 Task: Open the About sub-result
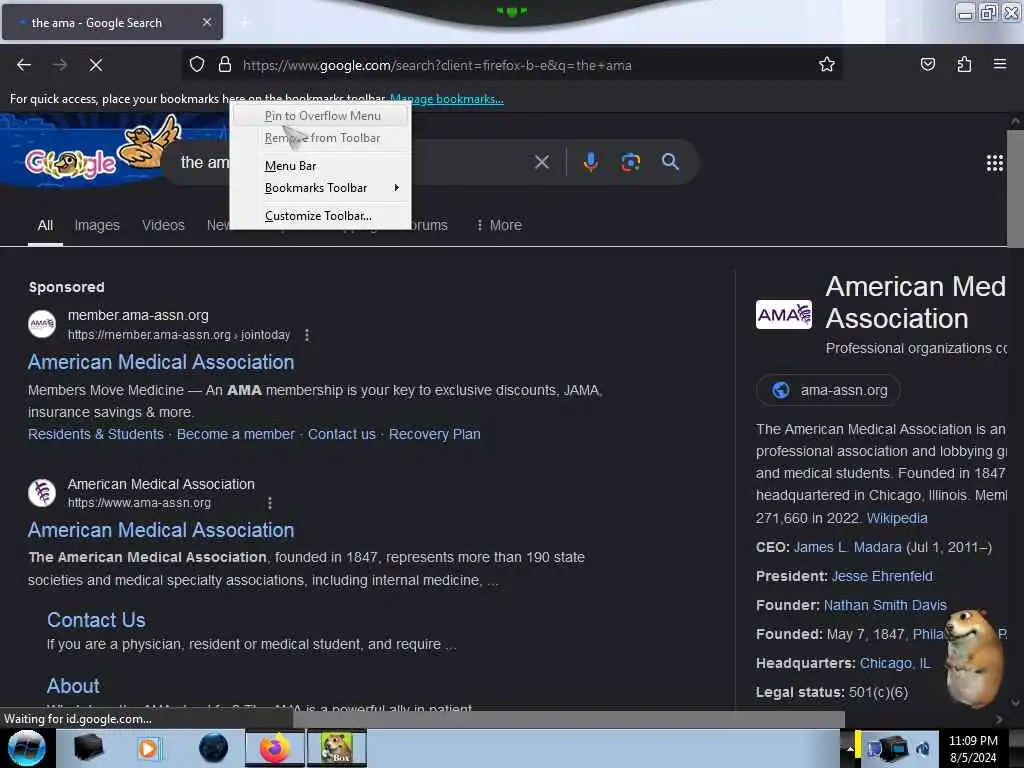click(73, 686)
